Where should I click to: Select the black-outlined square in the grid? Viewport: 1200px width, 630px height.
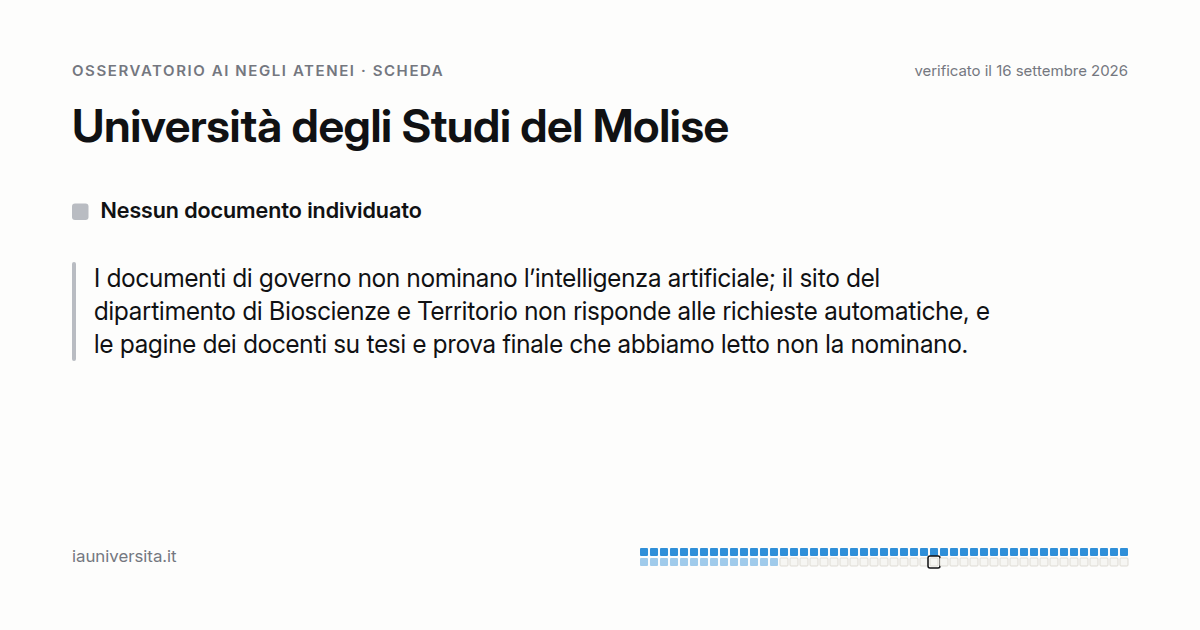point(934,562)
